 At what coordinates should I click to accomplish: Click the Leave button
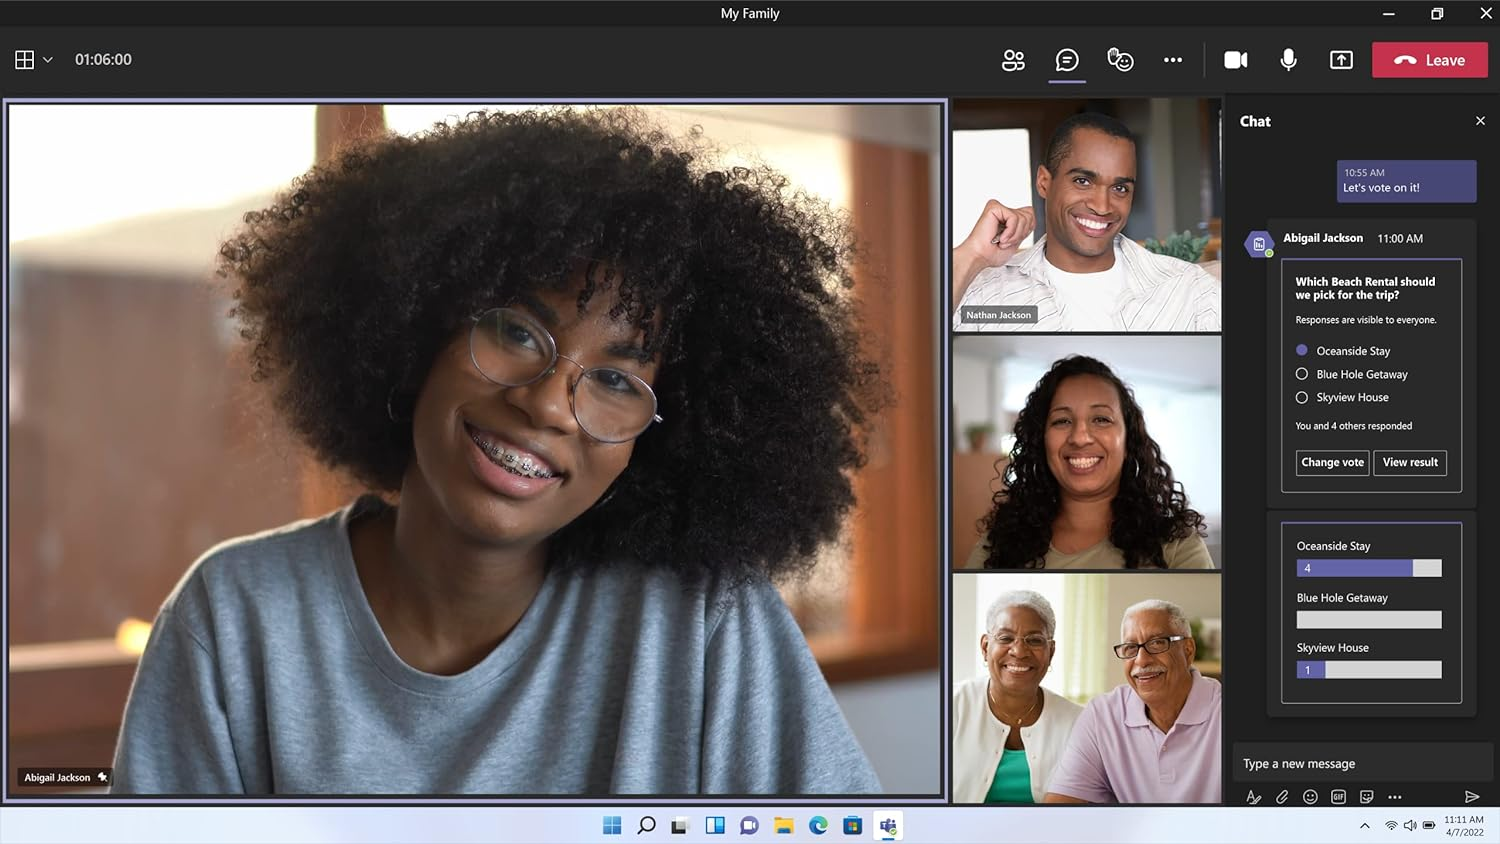(1429, 59)
